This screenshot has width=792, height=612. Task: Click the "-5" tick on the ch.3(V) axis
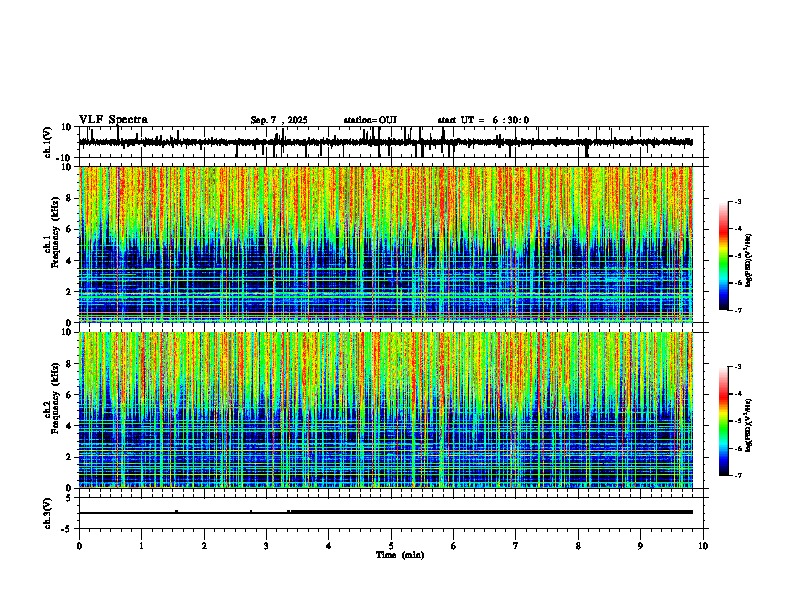click(67, 529)
